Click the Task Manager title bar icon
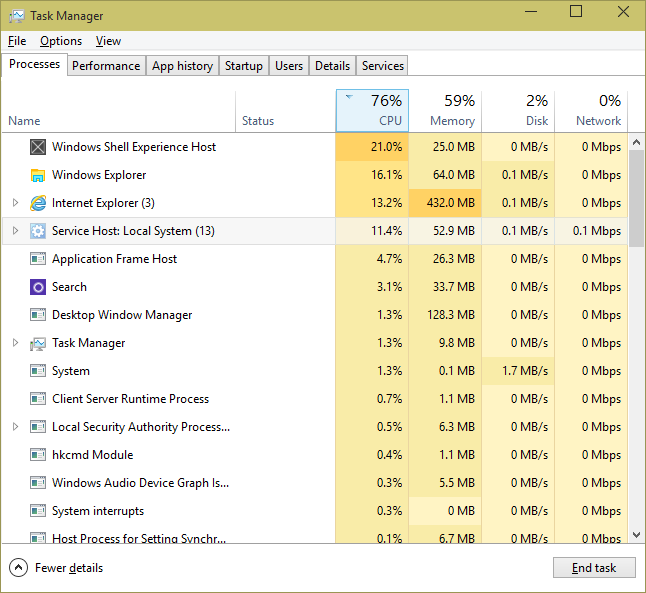Image resolution: width=646 pixels, height=593 pixels. click(x=17, y=16)
